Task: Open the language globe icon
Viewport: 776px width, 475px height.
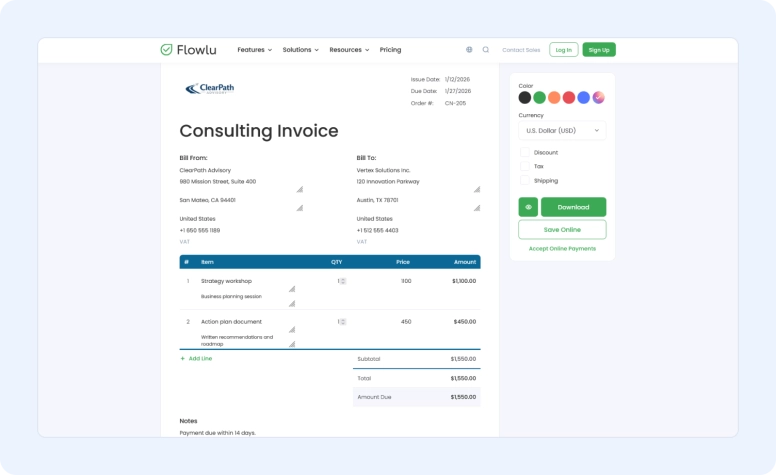Action: [x=469, y=49]
